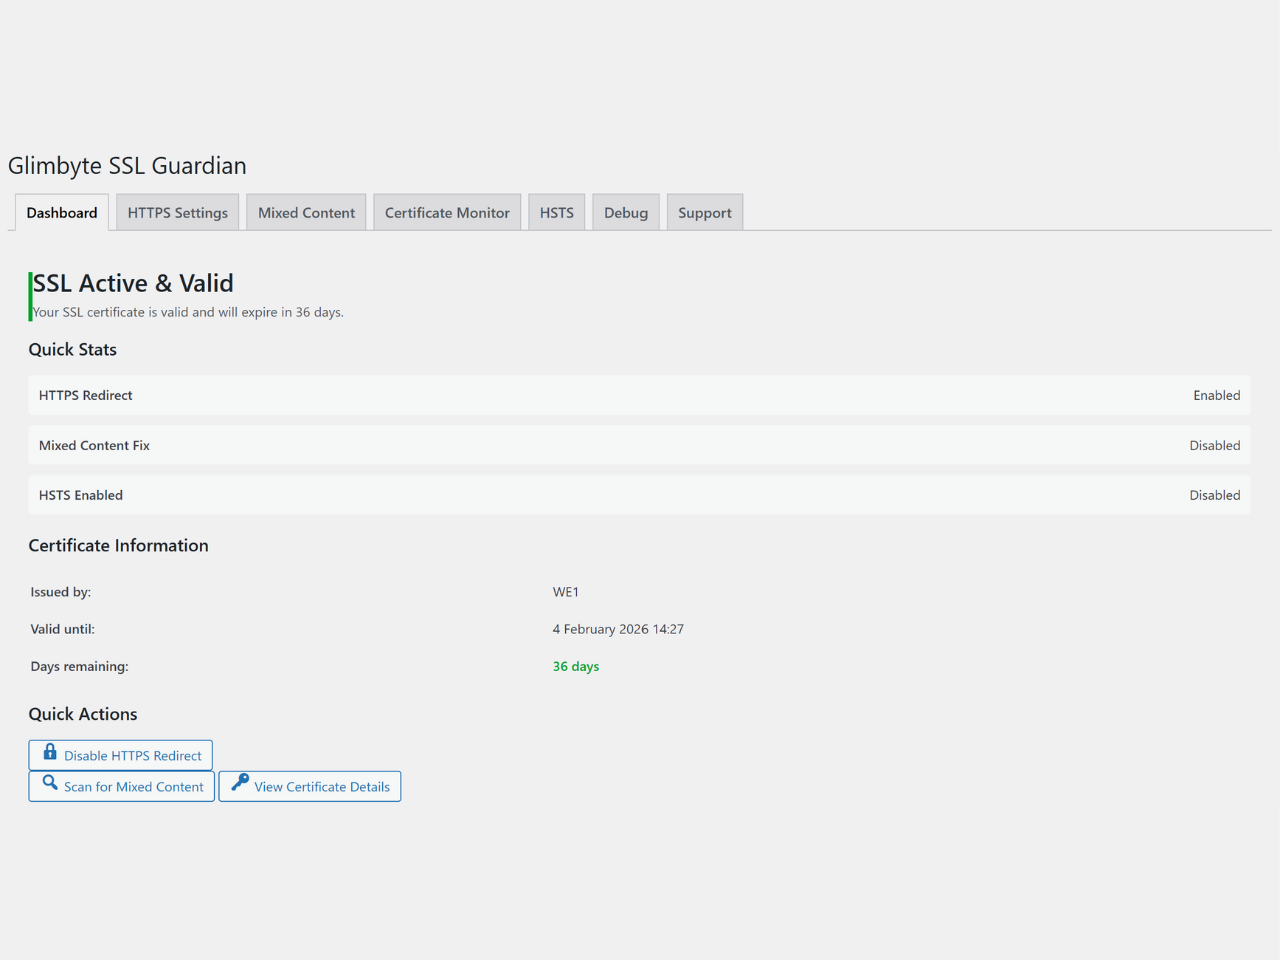Viewport: 1280px width, 960px height.
Task: Open the Debug tab
Action: pos(625,213)
